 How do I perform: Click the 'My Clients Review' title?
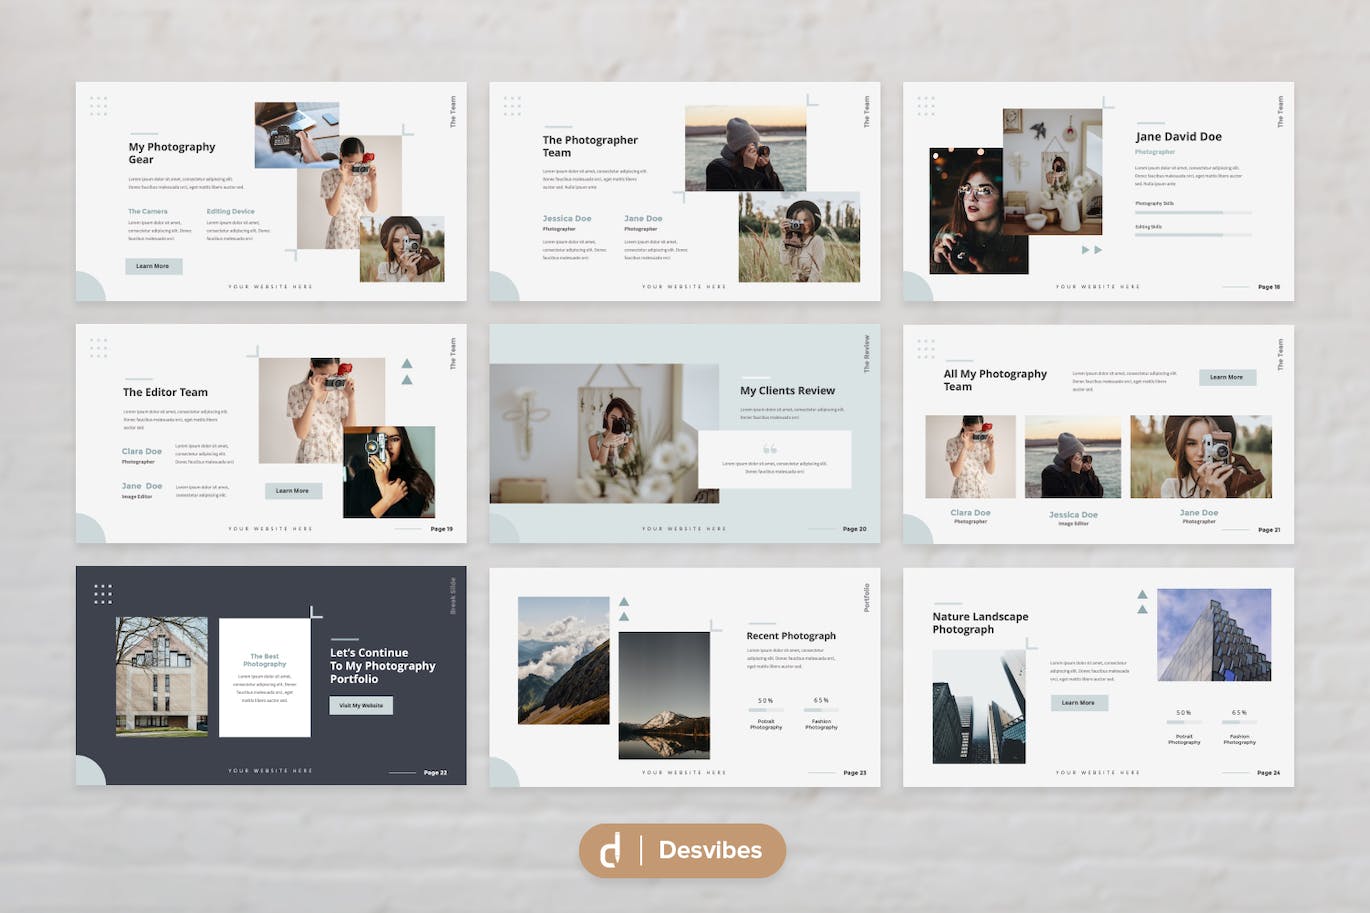click(788, 391)
